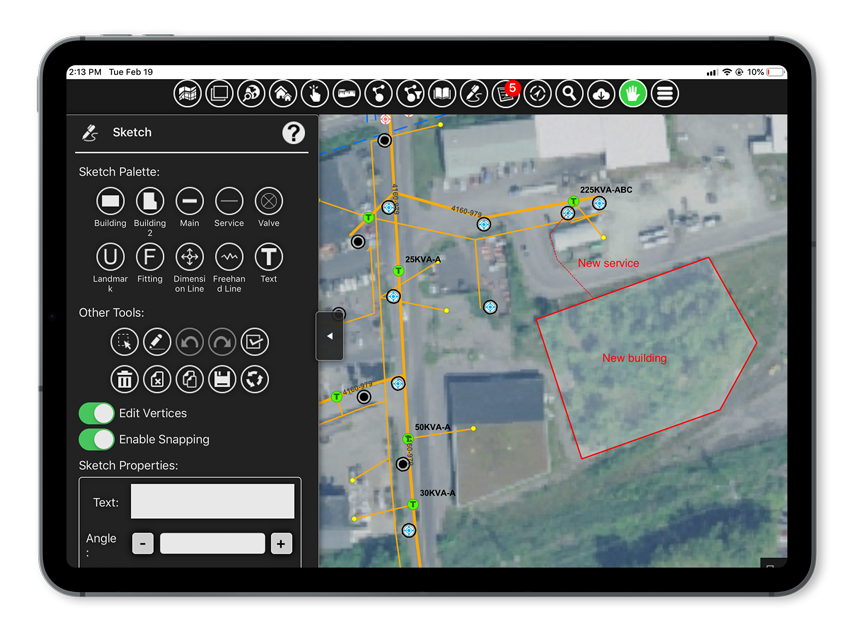
Task: Collapse the Sketch panel with arrow tab
Action: 329,336
